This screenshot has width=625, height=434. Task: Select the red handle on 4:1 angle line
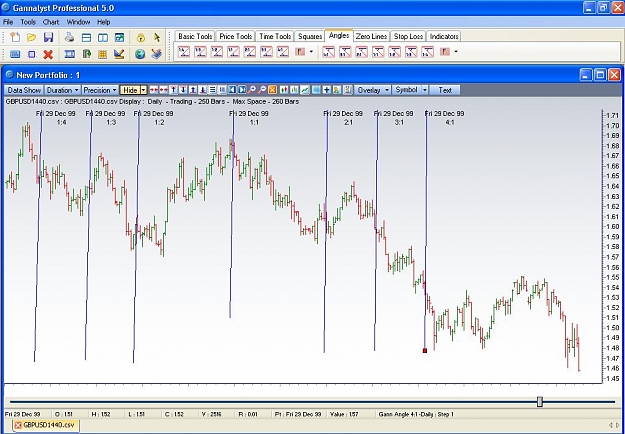pyautogui.click(x=425, y=351)
